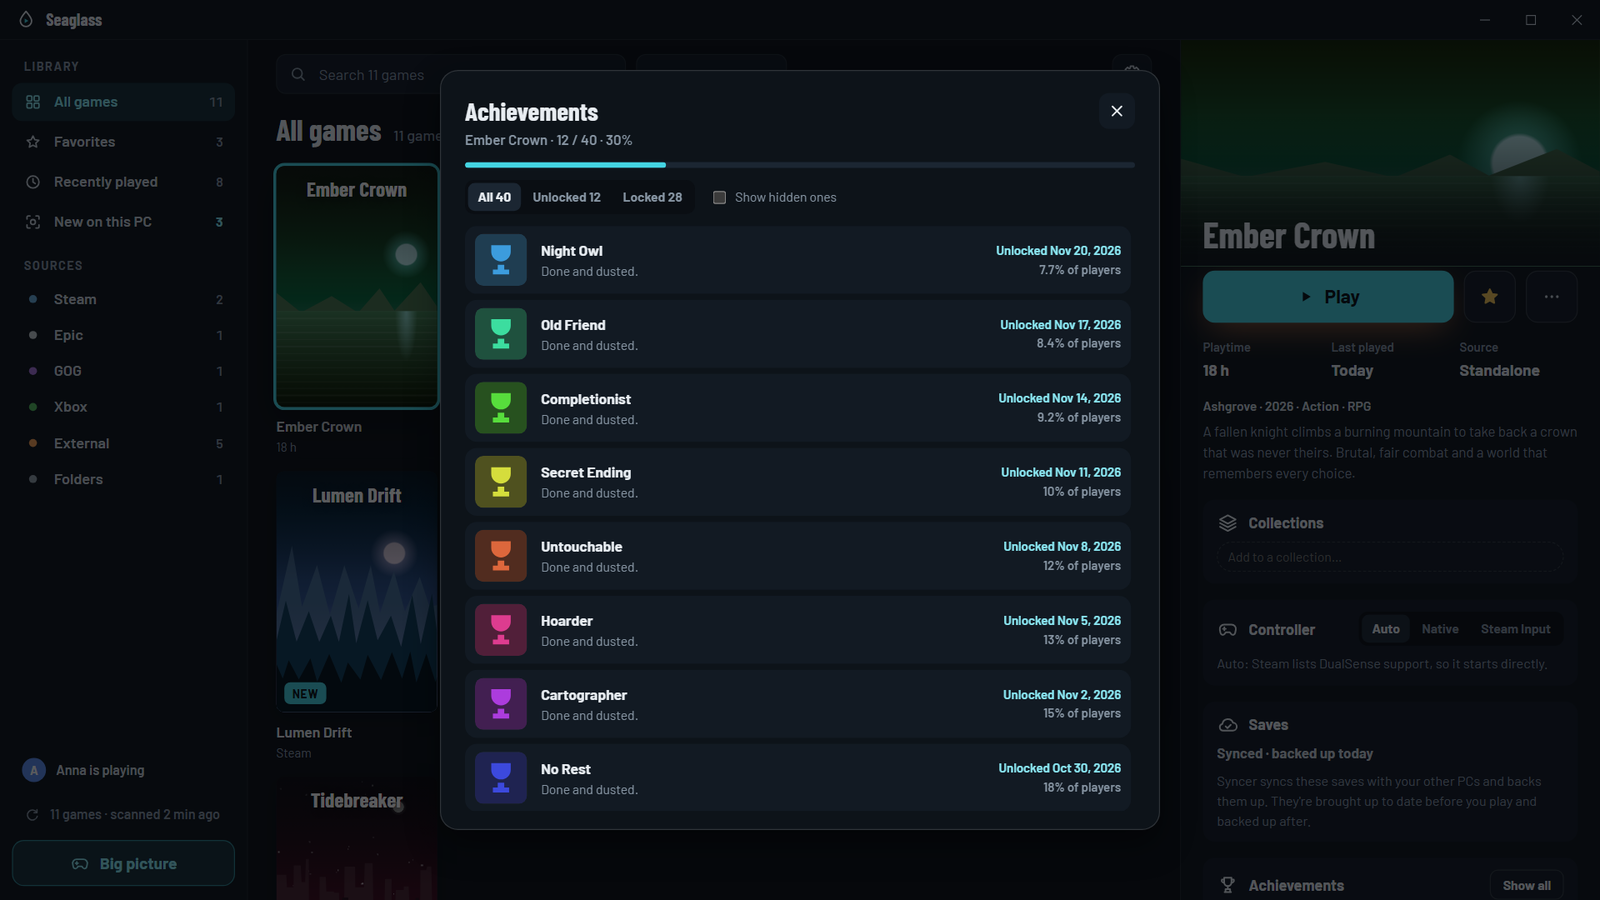Filter library by Steam source
Image resolution: width=1600 pixels, height=900 pixels.
point(123,299)
